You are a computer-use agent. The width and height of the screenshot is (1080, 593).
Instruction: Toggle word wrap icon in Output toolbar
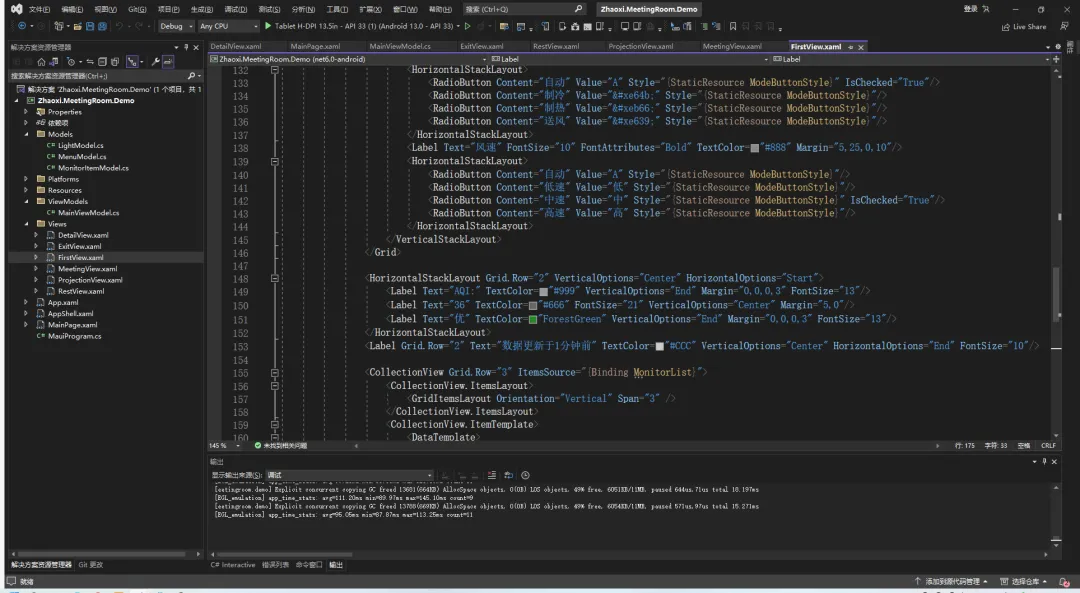(508, 475)
